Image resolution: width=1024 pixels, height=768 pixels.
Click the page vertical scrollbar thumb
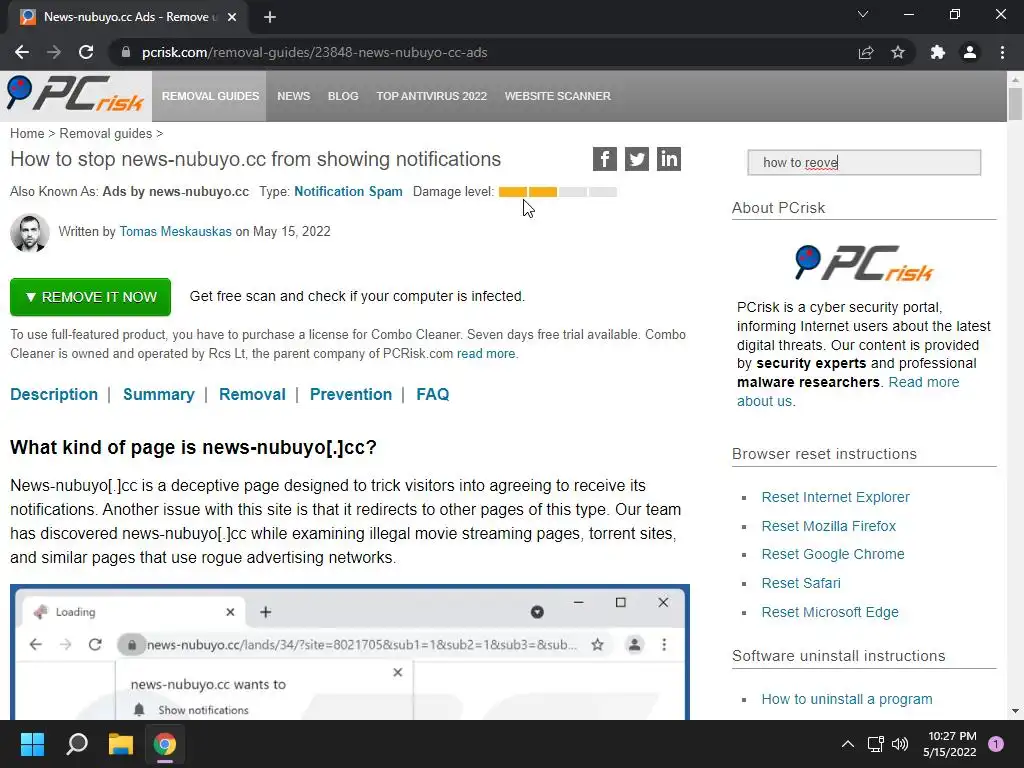tap(1015, 103)
